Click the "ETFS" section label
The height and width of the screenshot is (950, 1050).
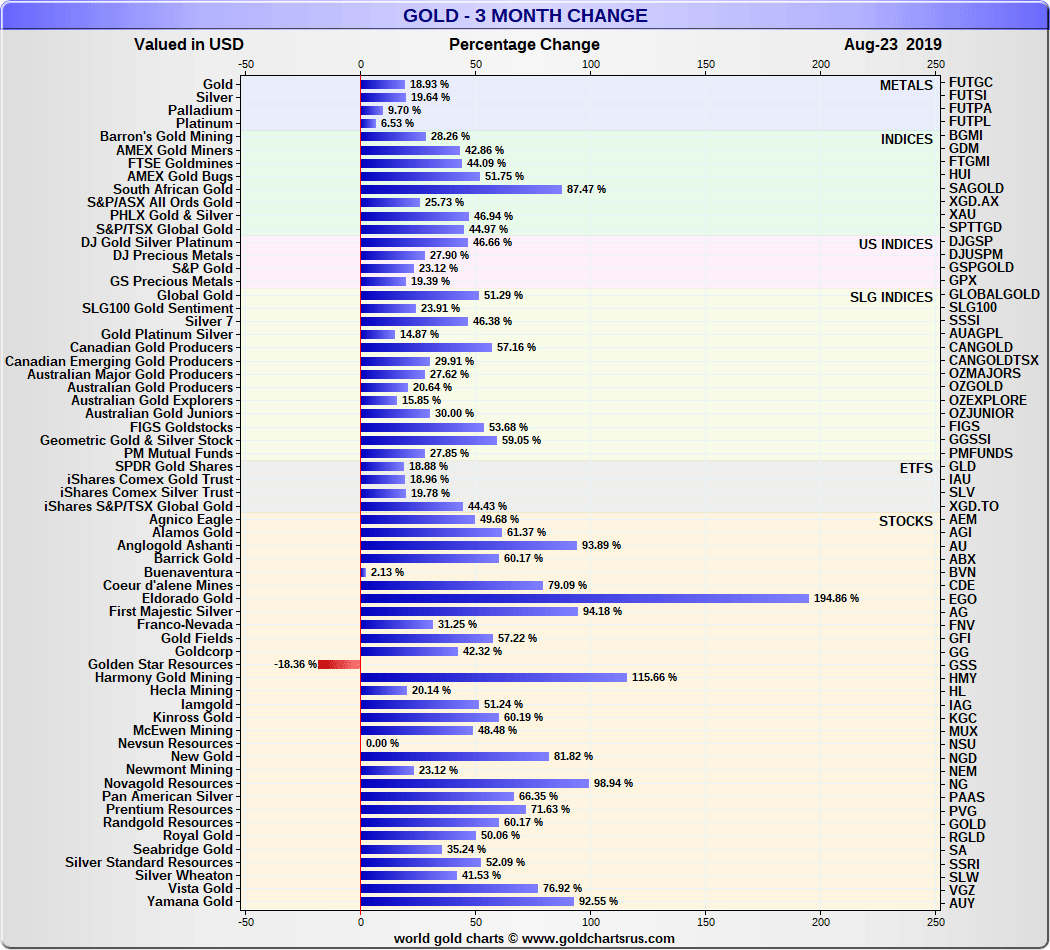point(916,468)
